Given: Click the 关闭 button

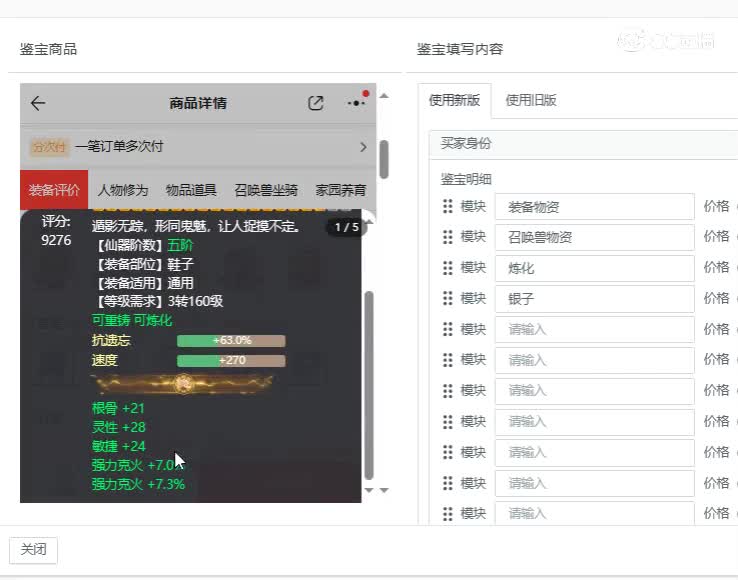Looking at the screenshot, I should click(33, 549).
